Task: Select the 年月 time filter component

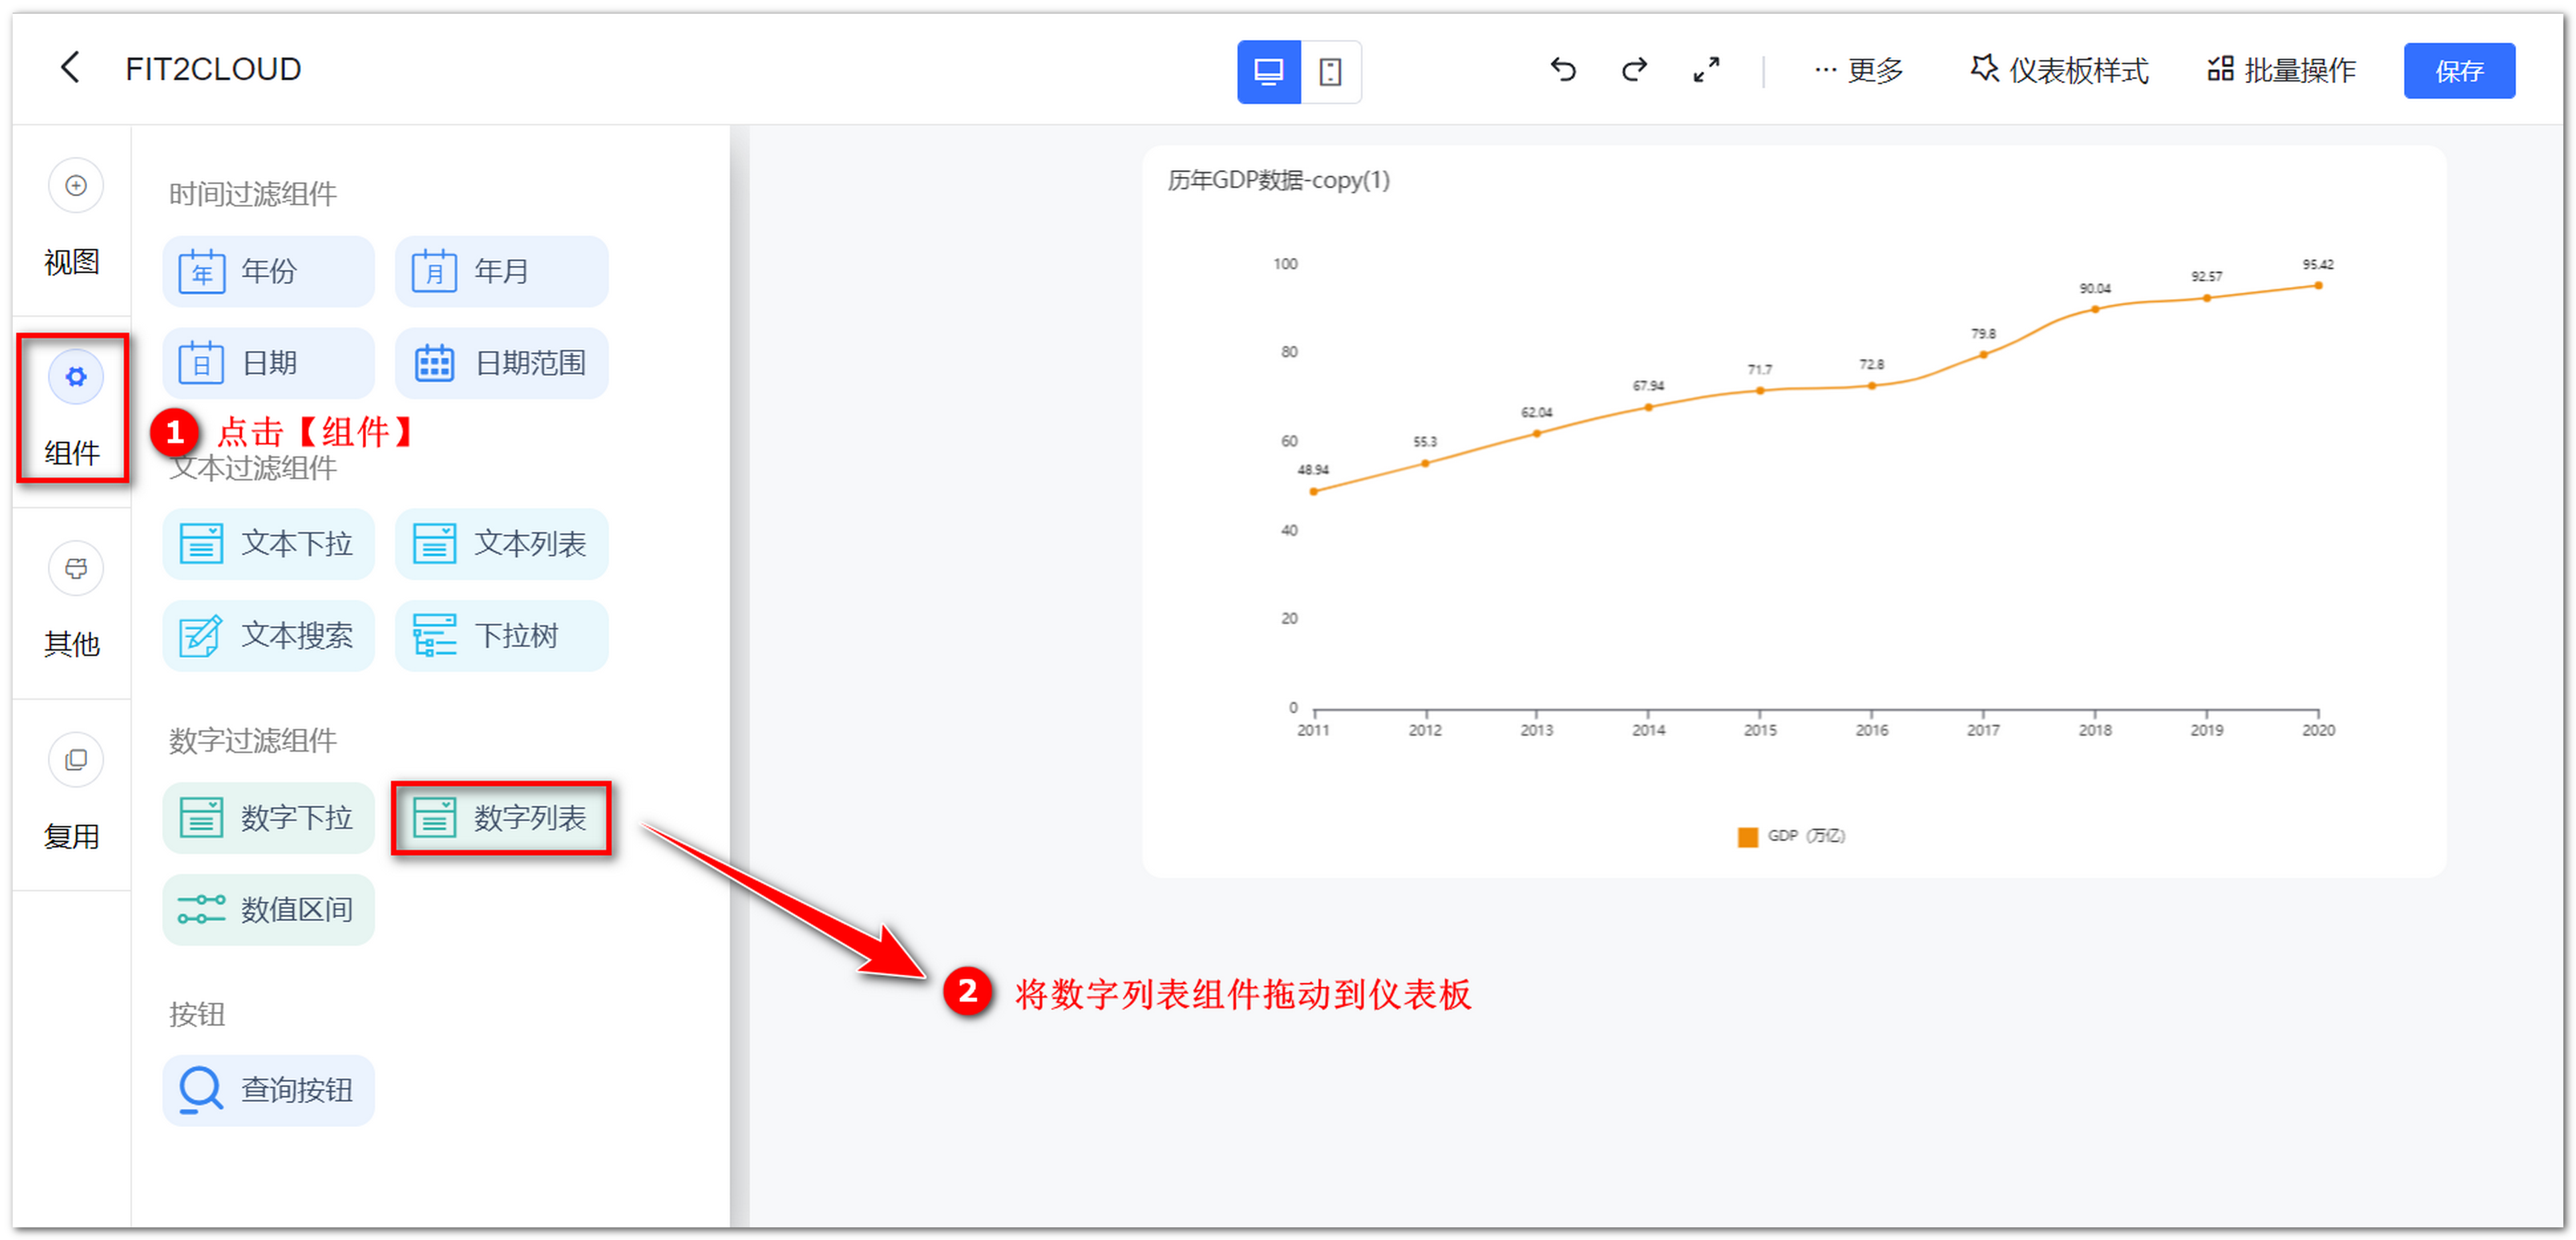Action: [501, 271]
